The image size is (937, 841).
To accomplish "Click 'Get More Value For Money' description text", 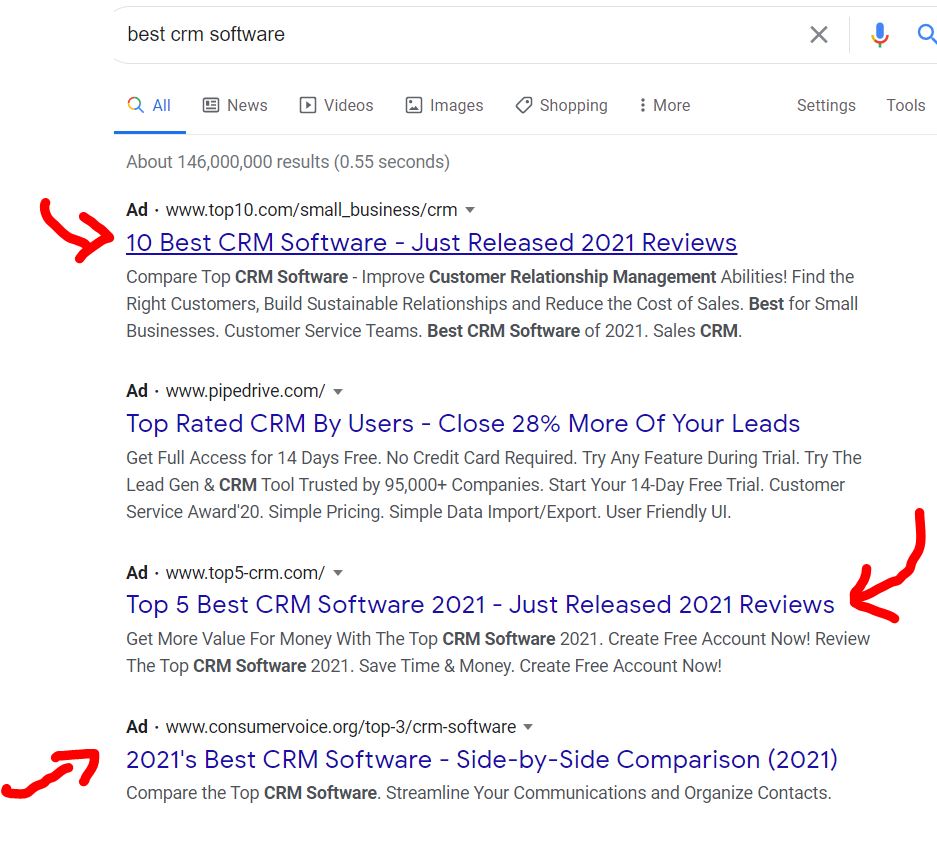I will pyautogui.click(x=498, y=653).
